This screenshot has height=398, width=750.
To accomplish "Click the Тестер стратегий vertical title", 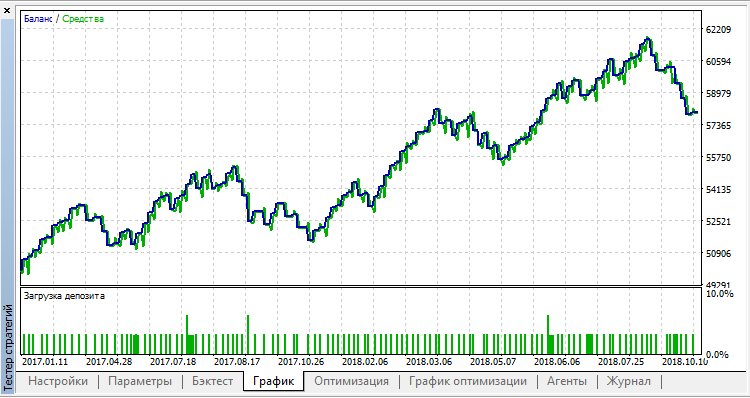I will [7, 349].
